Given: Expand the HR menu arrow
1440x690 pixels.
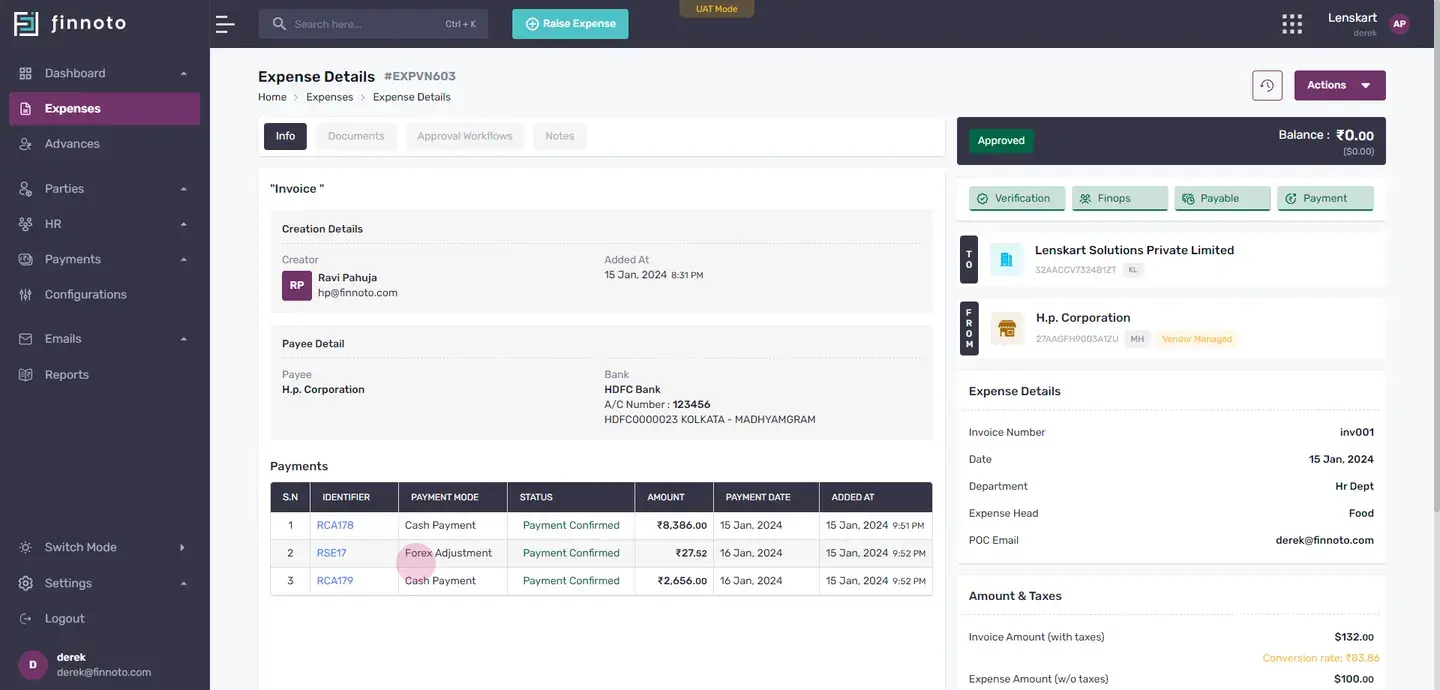Looking at the screenshot, I should pyautogui.click(x=183, y=224).
